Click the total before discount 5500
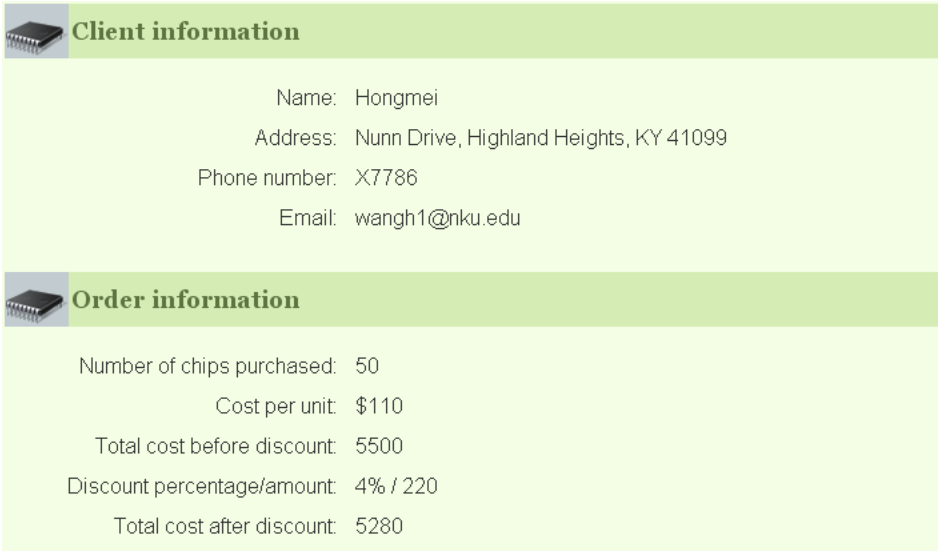This screenshot has height=552, width=950. coord(379,446)
